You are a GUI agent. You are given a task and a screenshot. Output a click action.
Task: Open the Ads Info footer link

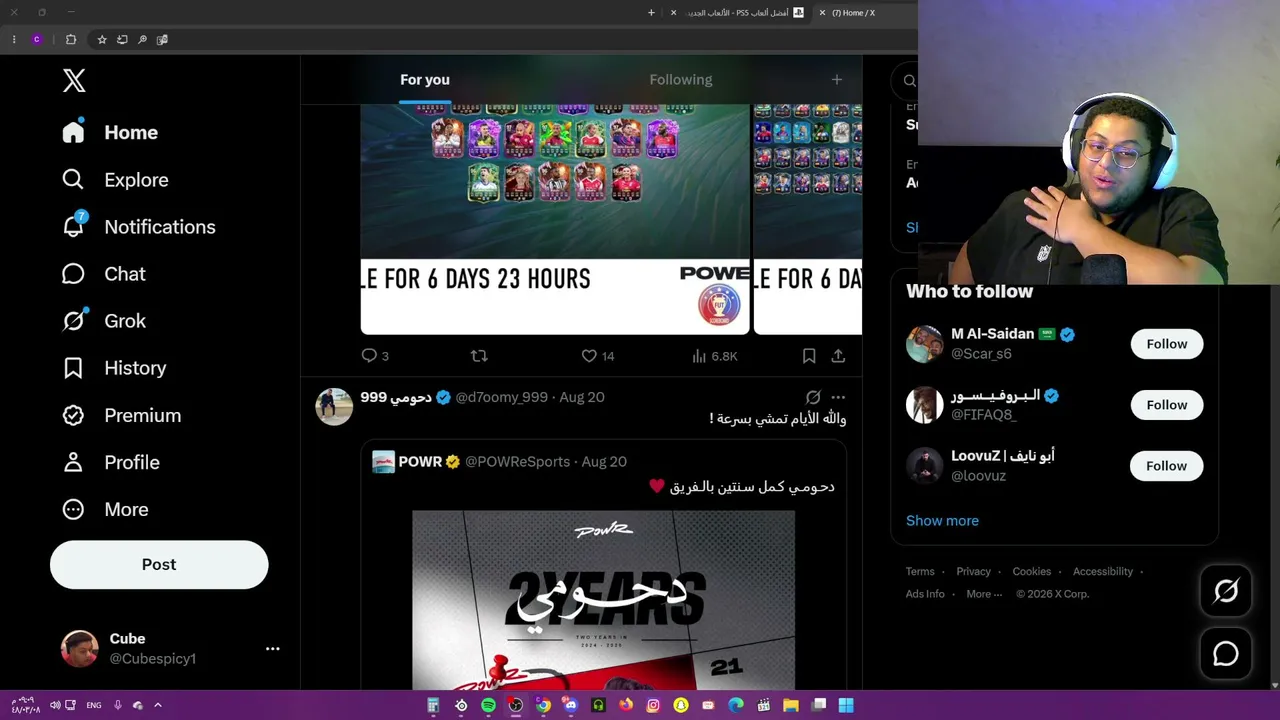925,594
